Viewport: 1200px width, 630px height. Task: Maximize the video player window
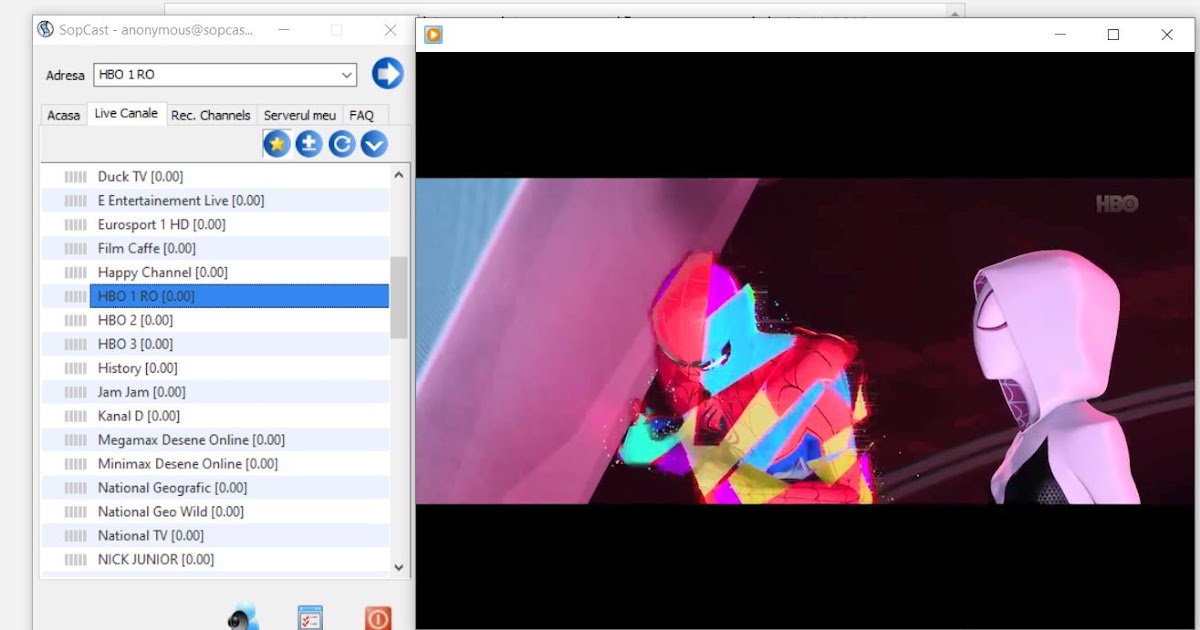pyautogui.click(x=1113, y=35)
